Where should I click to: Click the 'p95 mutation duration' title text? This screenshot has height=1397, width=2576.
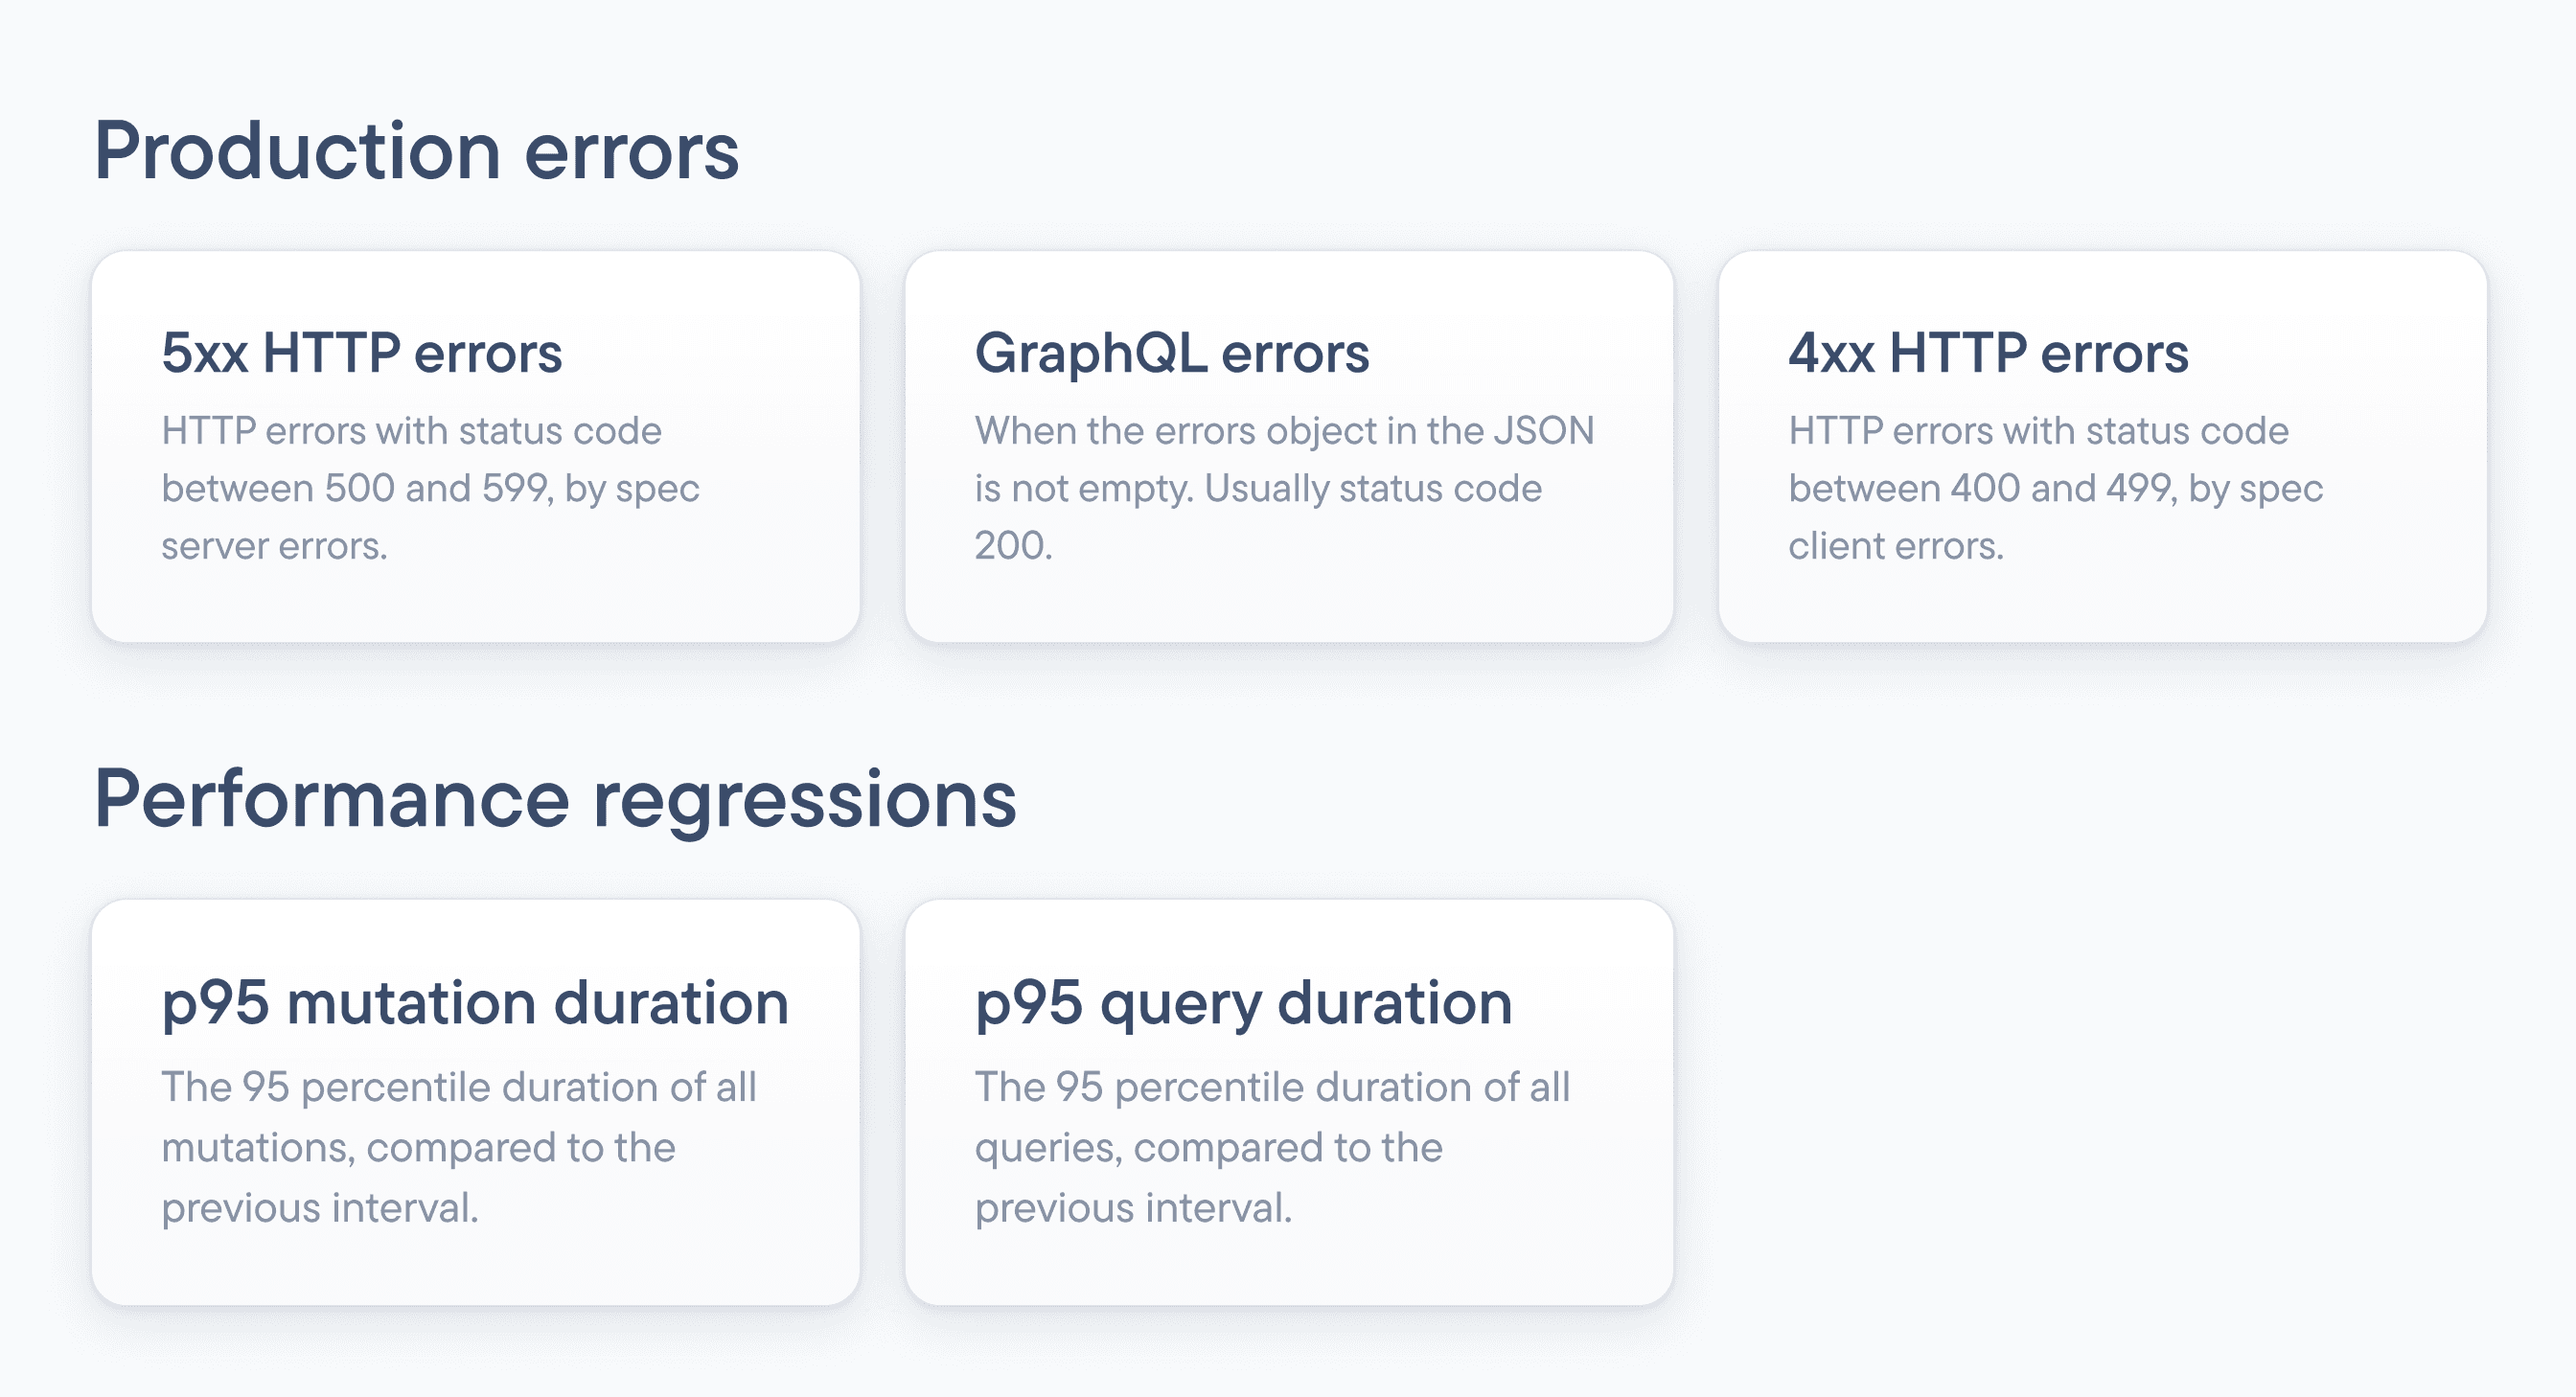click(475, 1003)
